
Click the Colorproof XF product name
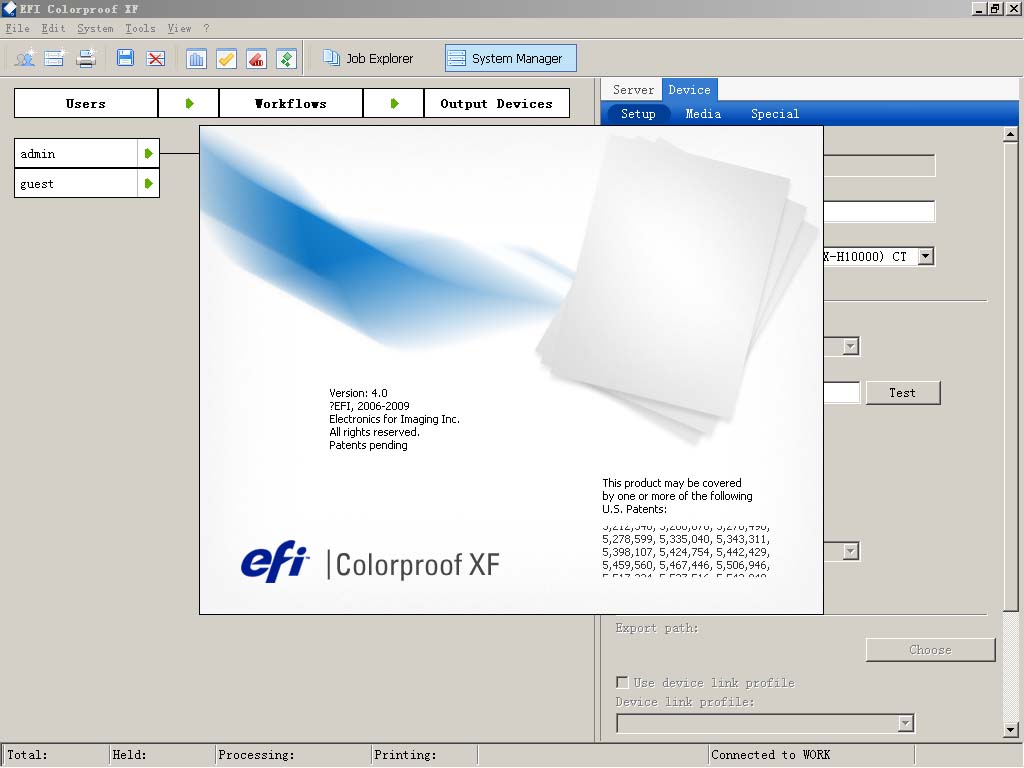[x=417, y=565]
